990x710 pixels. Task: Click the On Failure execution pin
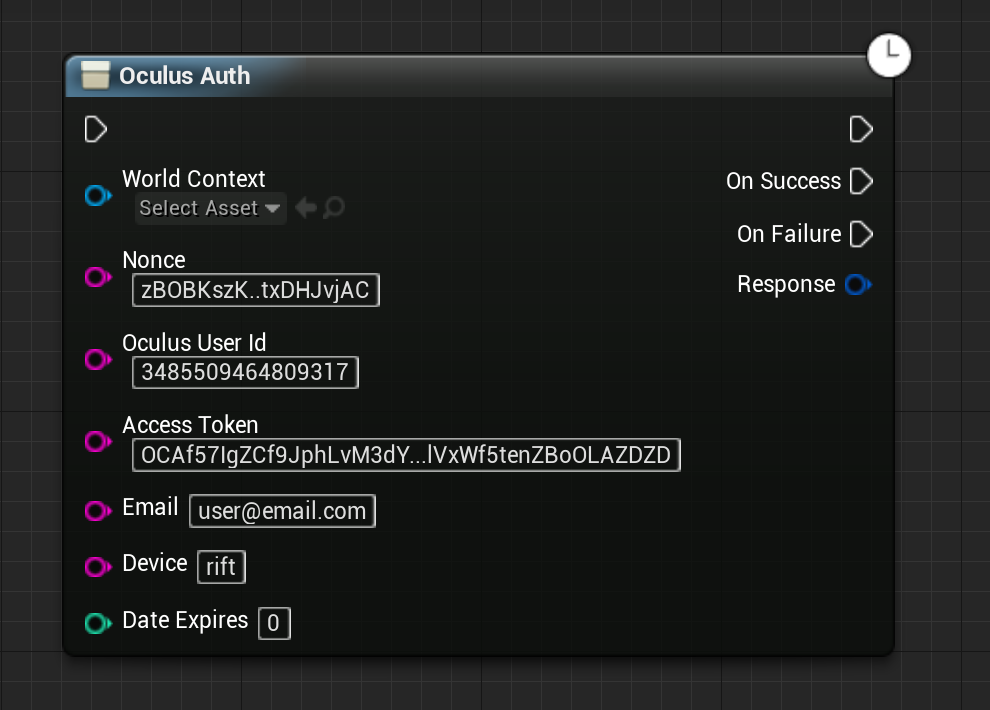pyautogui.click(x=860, y=234)
